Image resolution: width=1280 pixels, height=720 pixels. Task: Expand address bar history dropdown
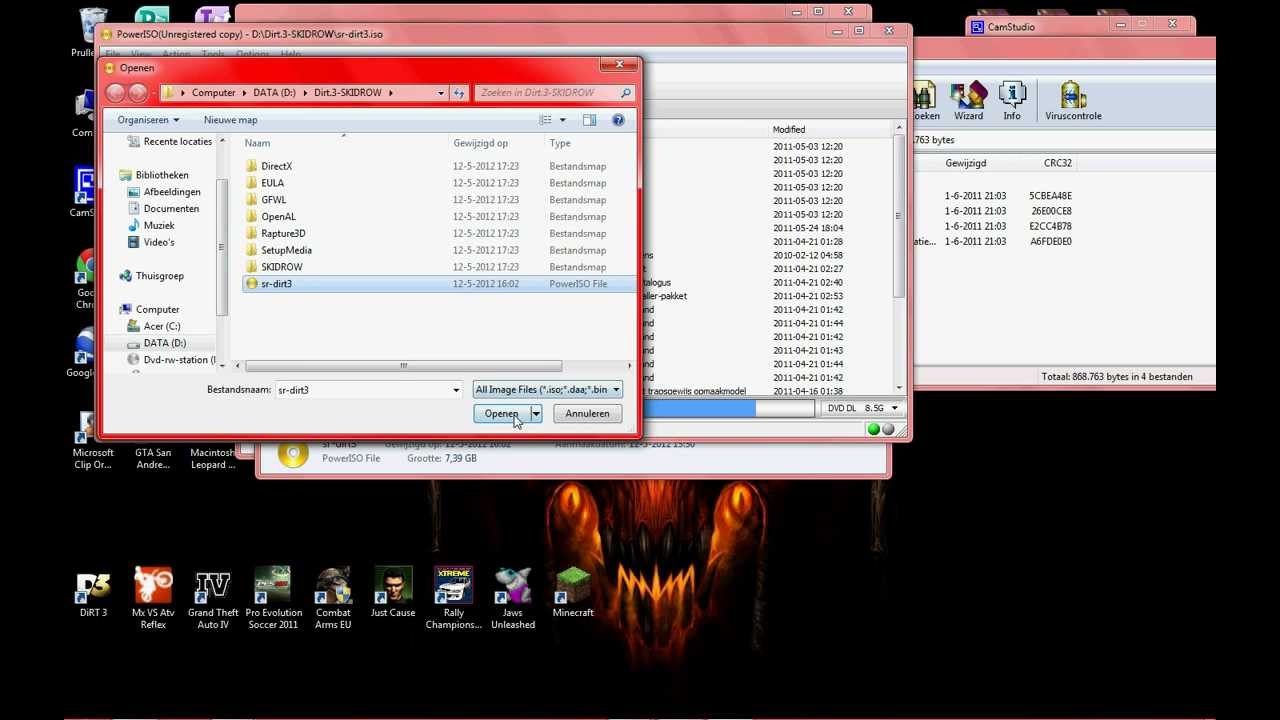pyautogui.click(x=440, y=93)
